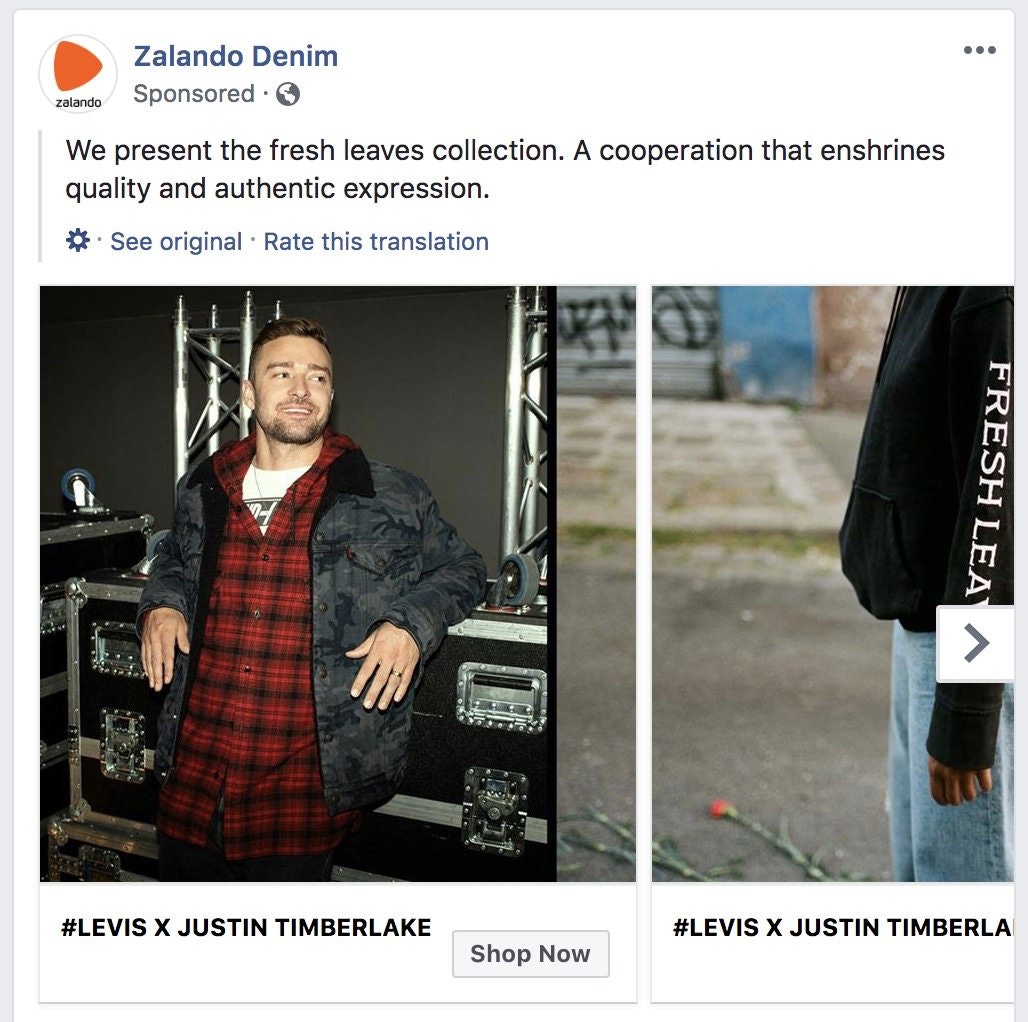Click the Shop Now button
This screenshot has width=1028, height=1022.
530,953
